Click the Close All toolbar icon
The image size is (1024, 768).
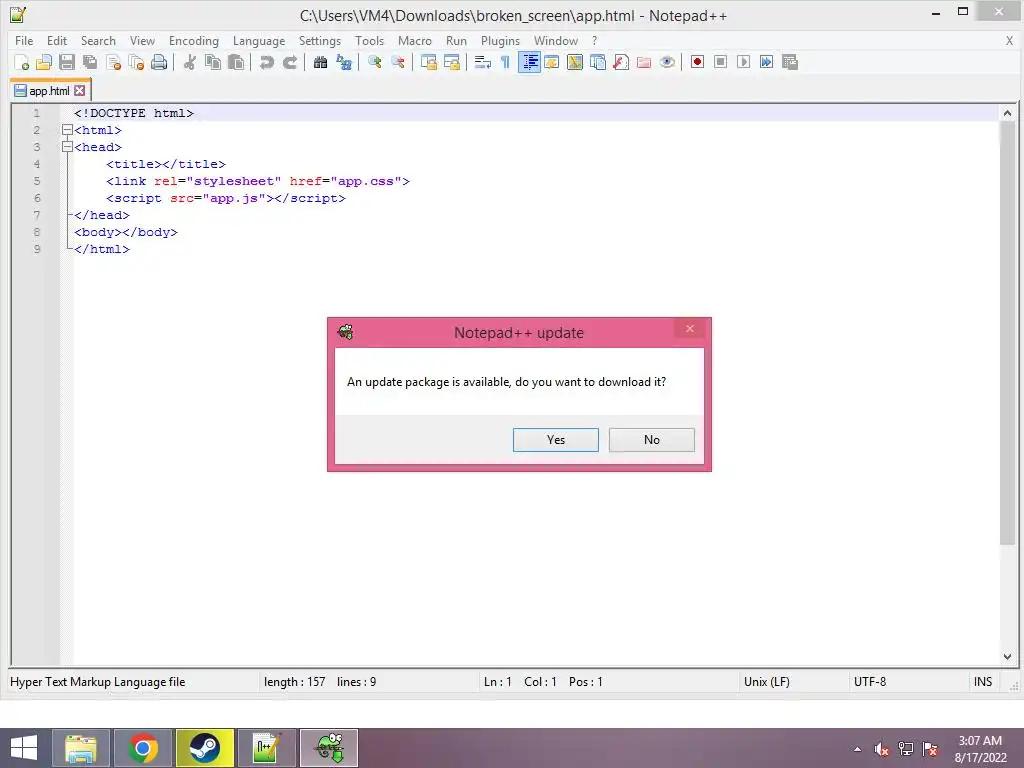[x=136, y=62]
